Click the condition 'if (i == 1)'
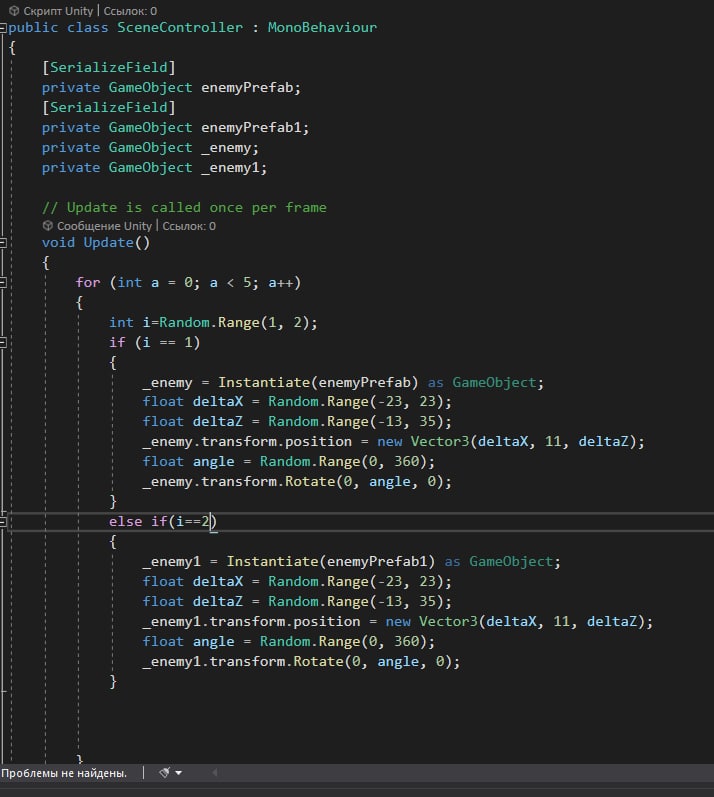This screenshot has height=797, width=714. [x=154, y=343]
